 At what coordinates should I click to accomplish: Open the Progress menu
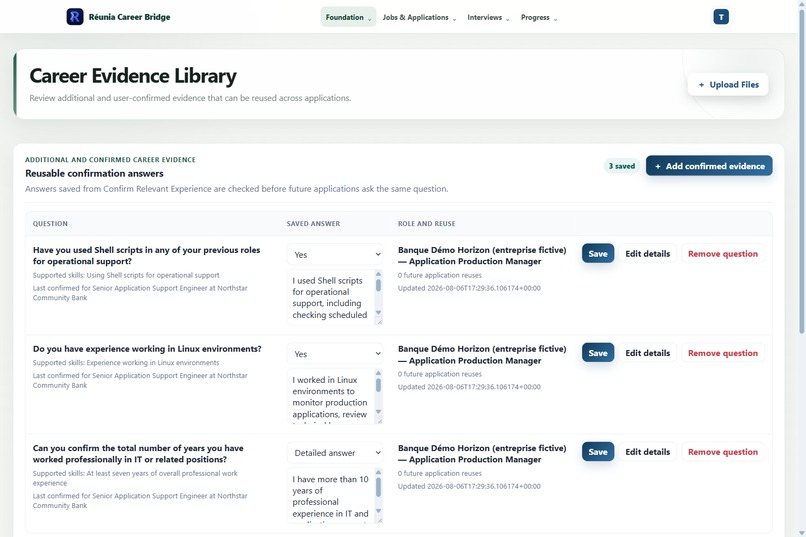[x=539, y=17]
